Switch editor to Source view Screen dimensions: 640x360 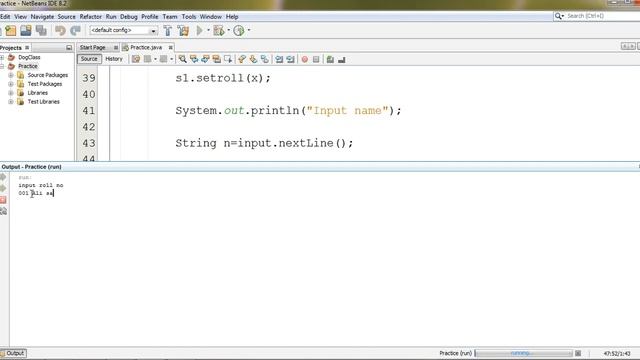point(89,59)
